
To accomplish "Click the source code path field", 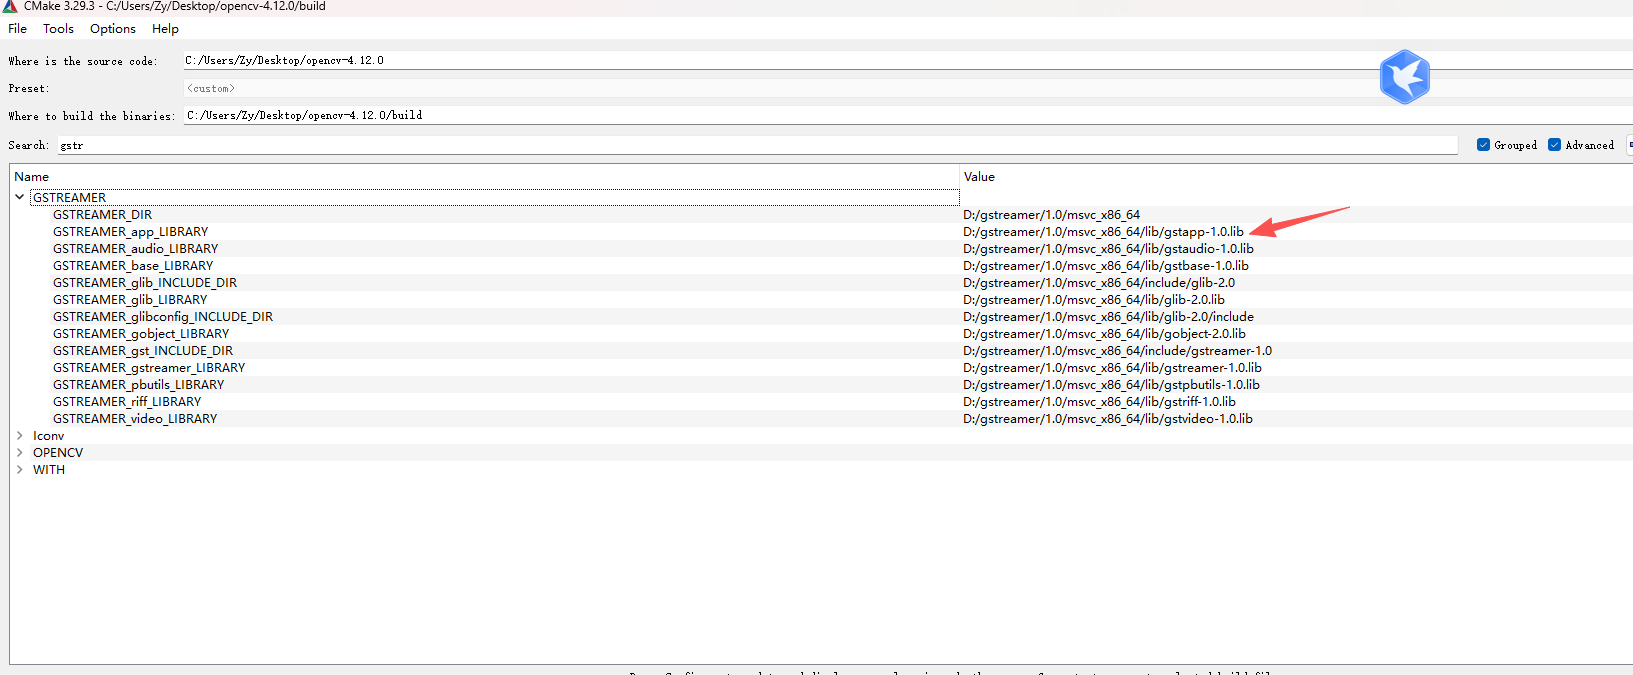I will coord(907,60).
